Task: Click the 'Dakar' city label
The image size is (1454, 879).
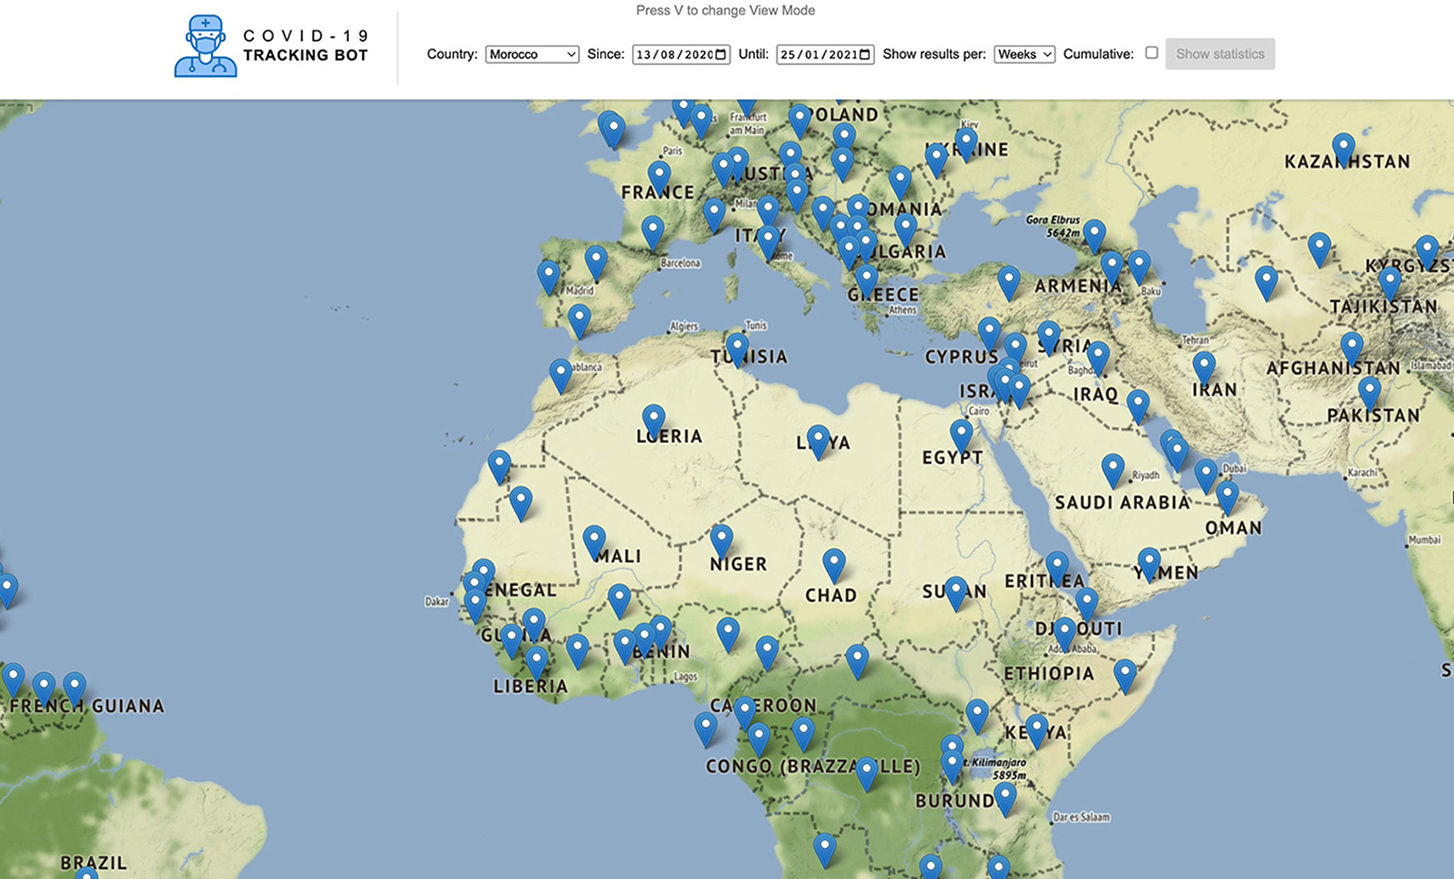Action: (x=437, y=602)
